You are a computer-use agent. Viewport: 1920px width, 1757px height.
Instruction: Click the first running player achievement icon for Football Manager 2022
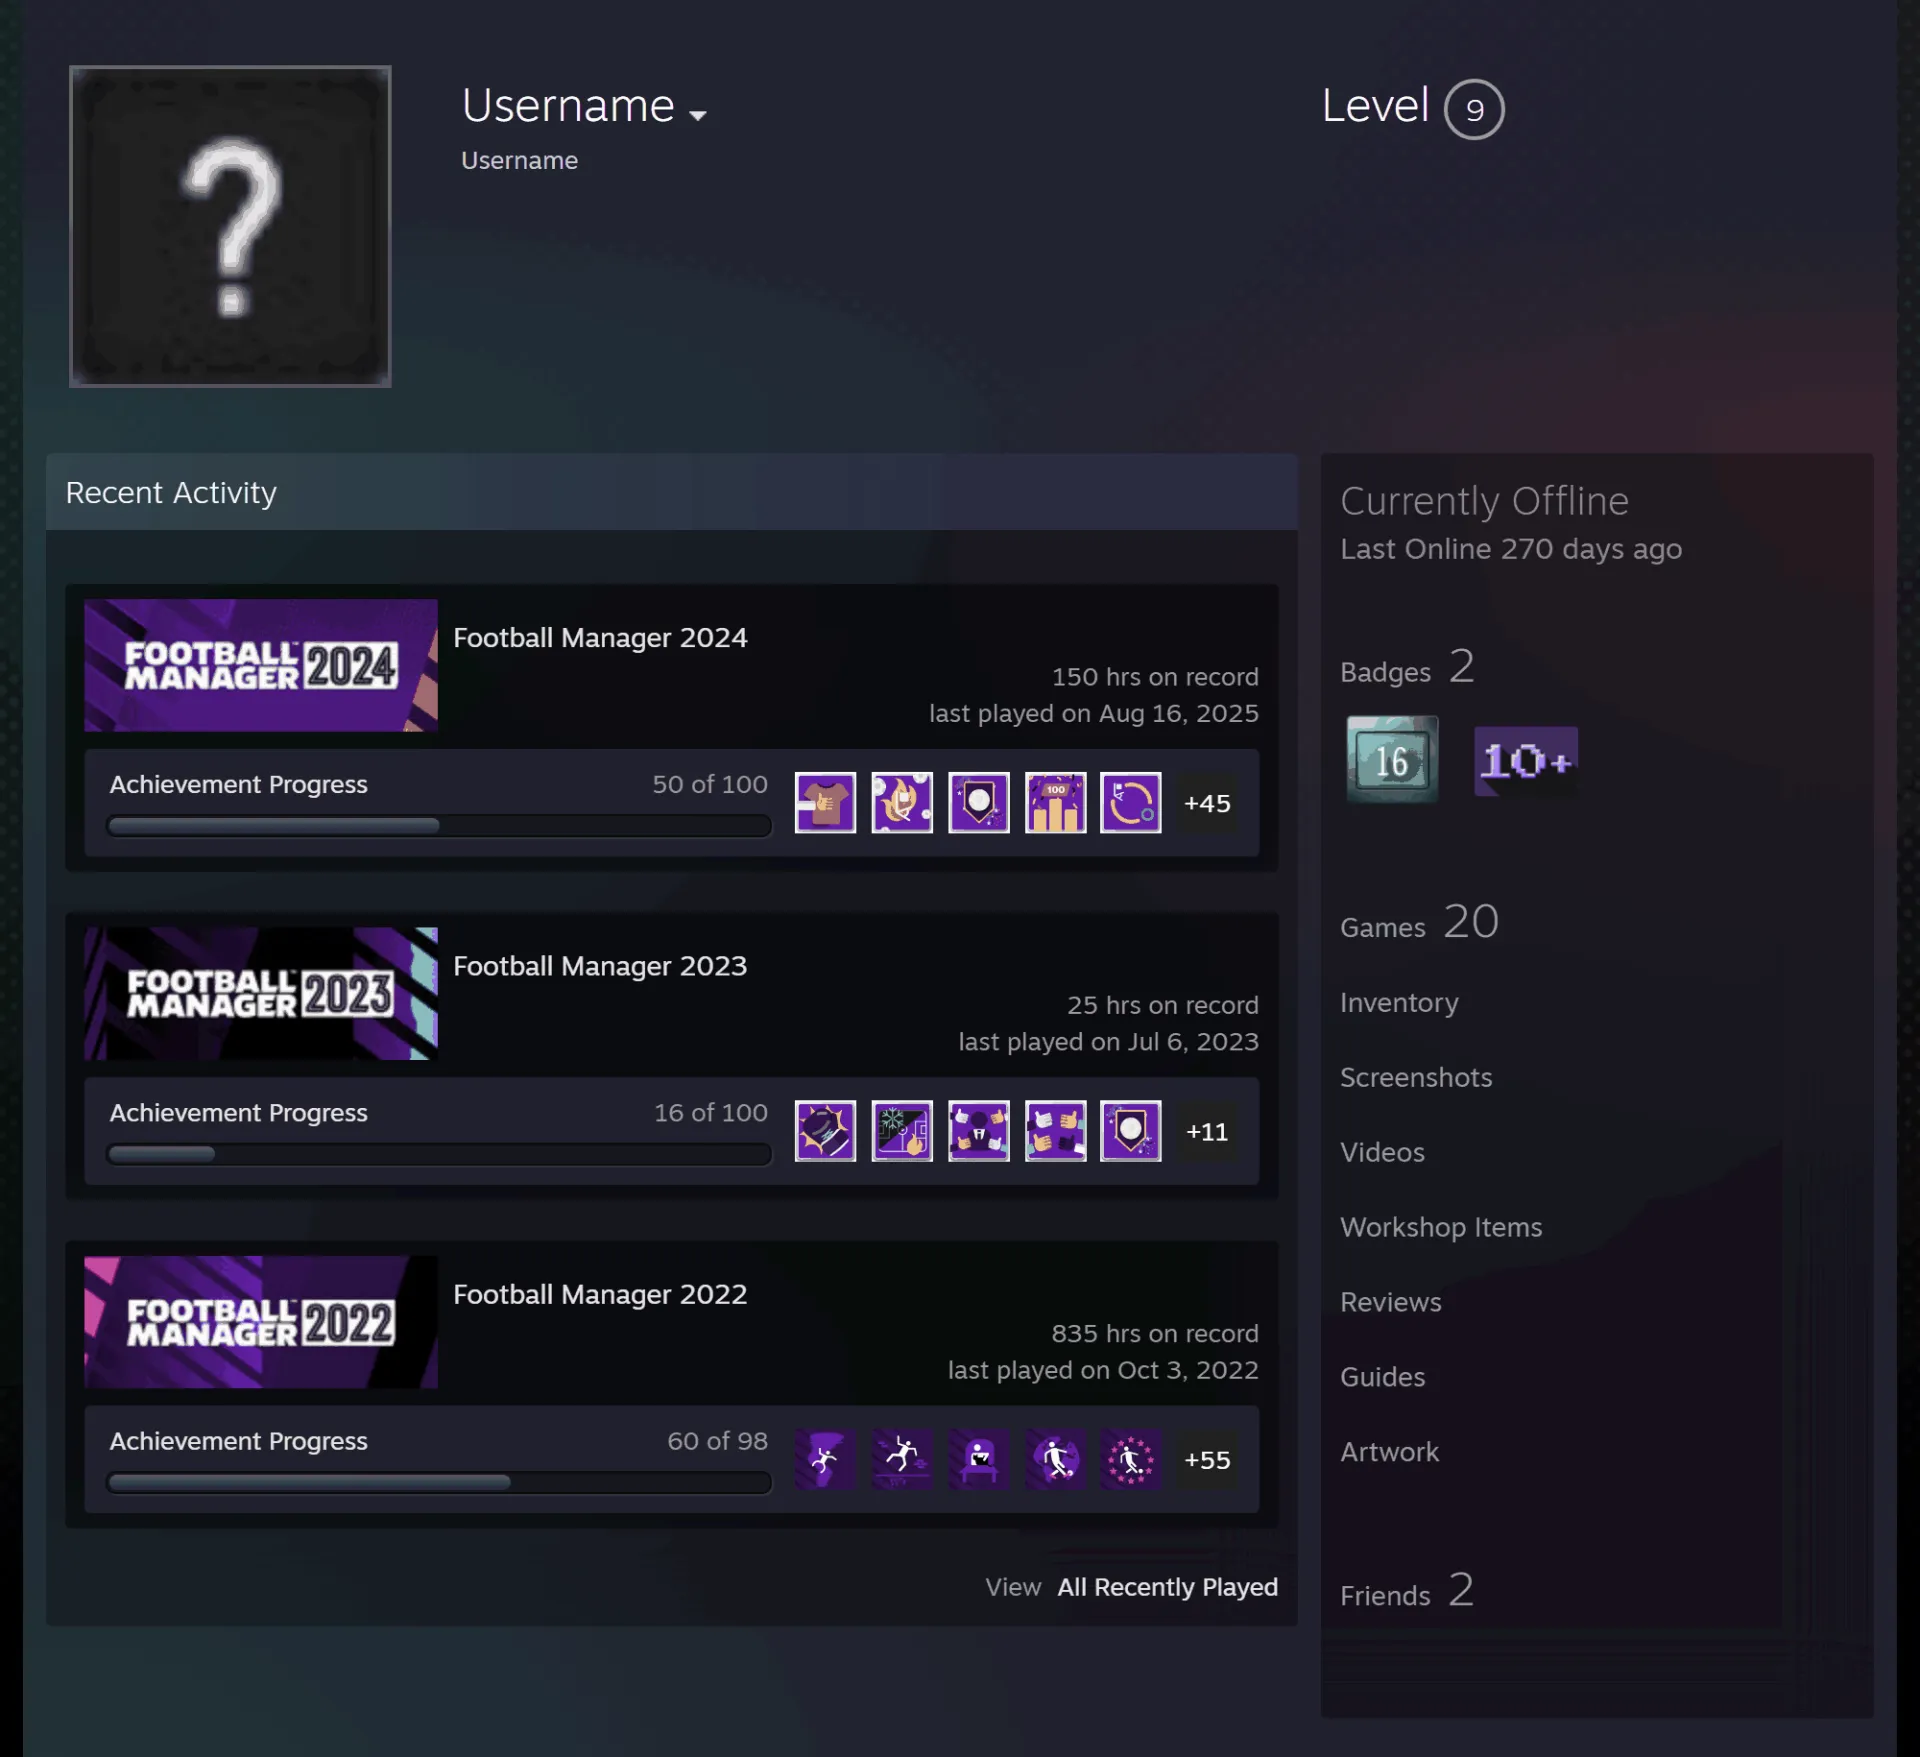(825, 1460)
